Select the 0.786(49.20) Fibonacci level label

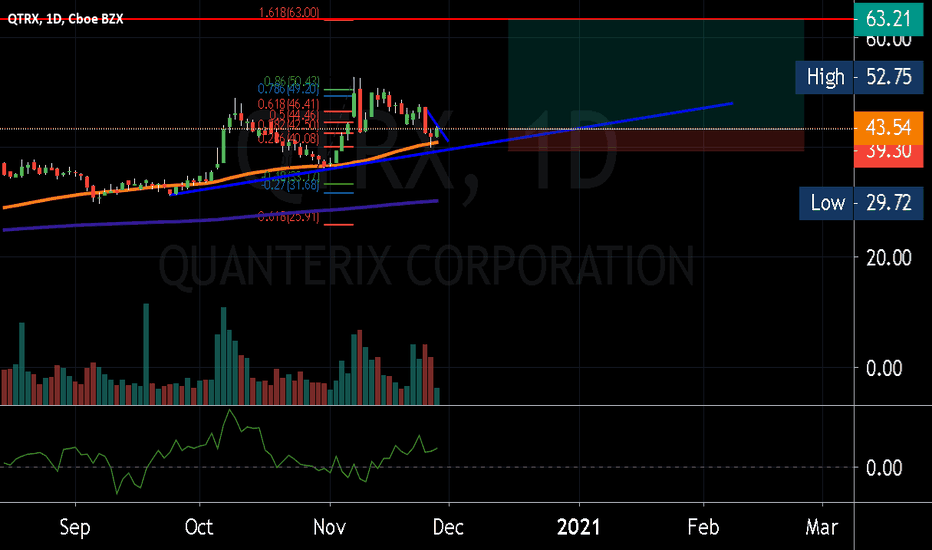coord(288,89)
